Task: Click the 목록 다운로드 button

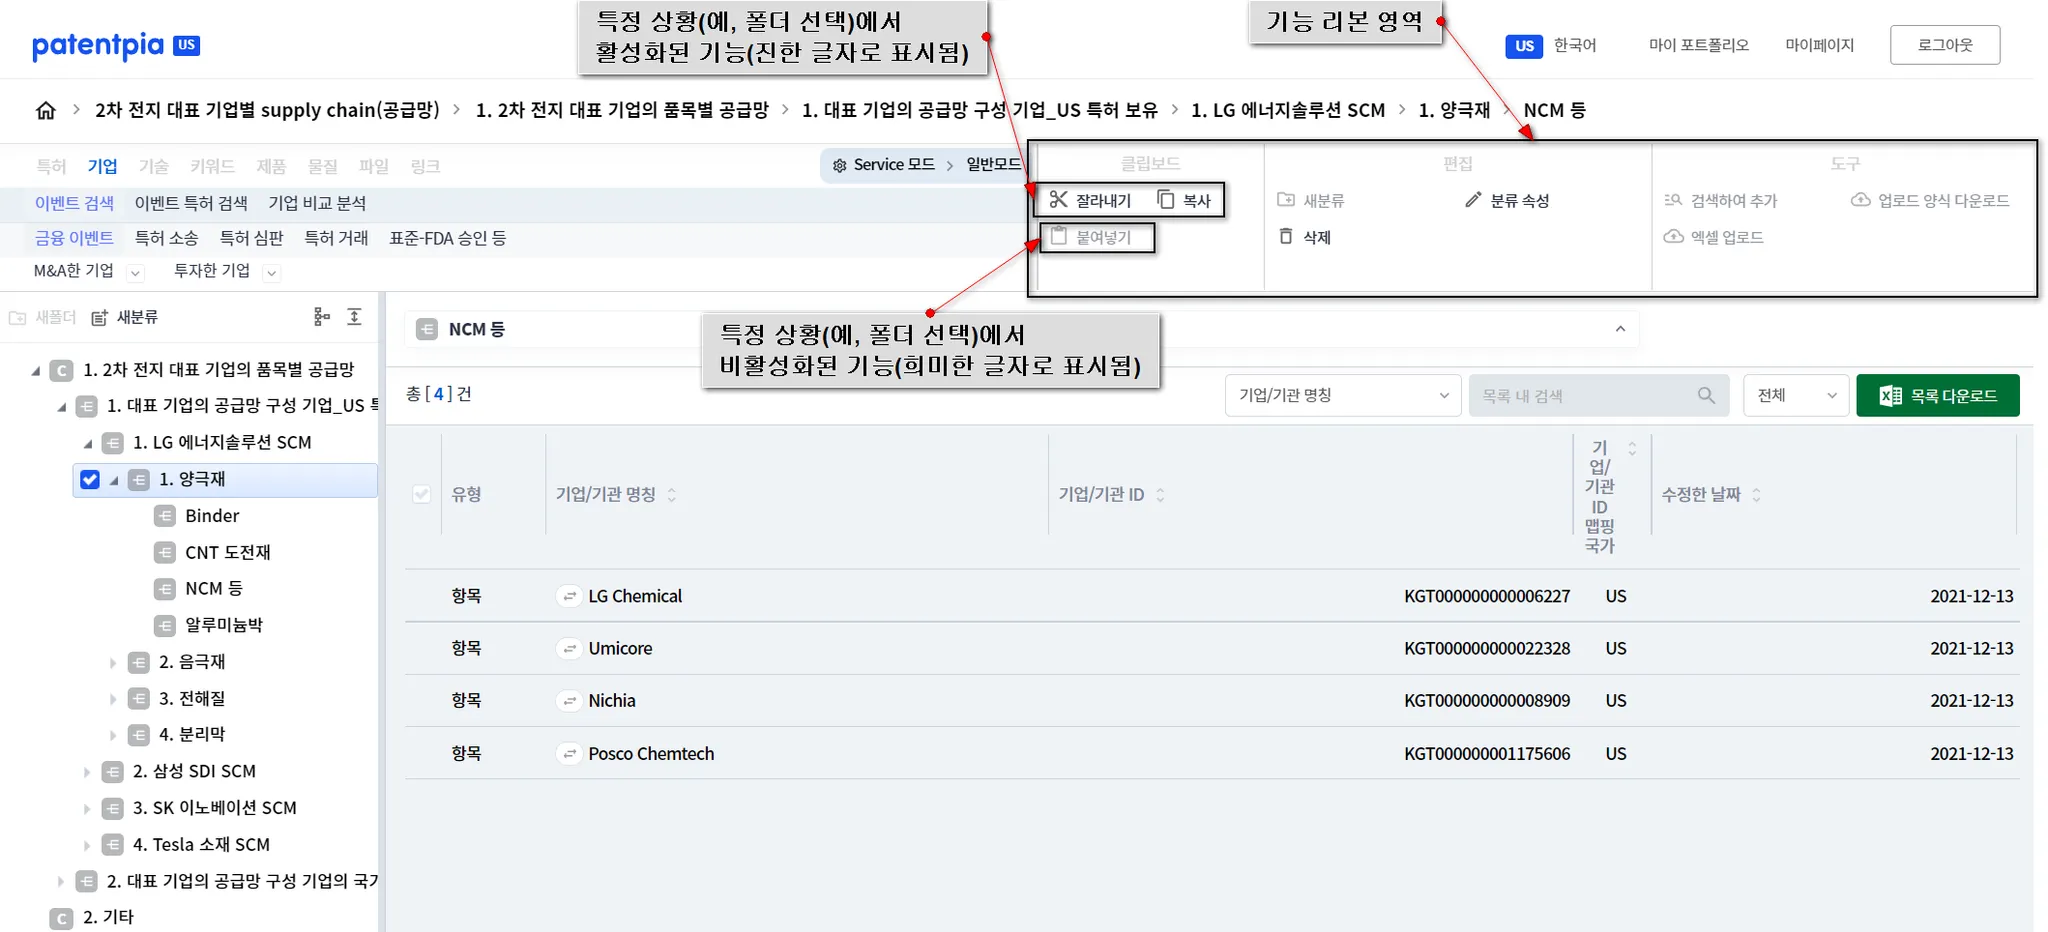Action: pyautogui.click(x=1938, y=396)
